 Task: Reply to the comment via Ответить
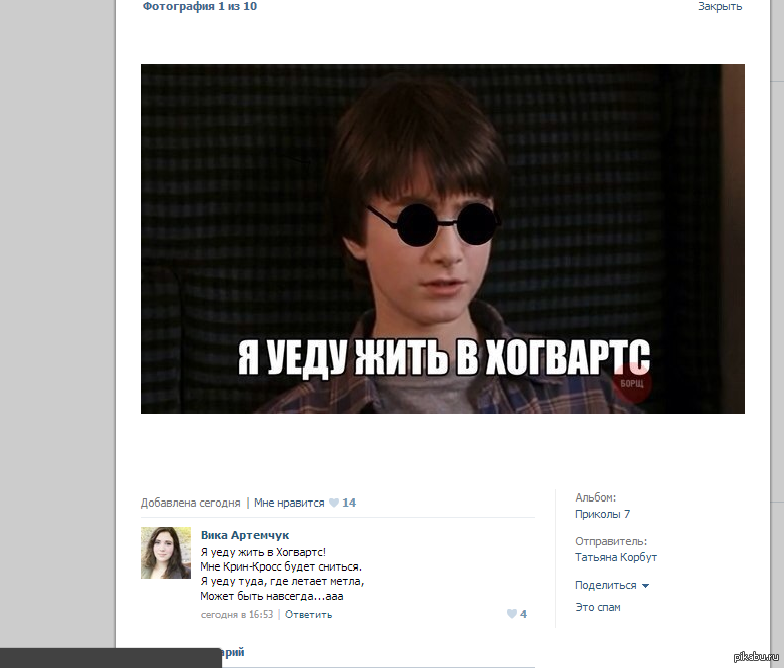(308, 614)
